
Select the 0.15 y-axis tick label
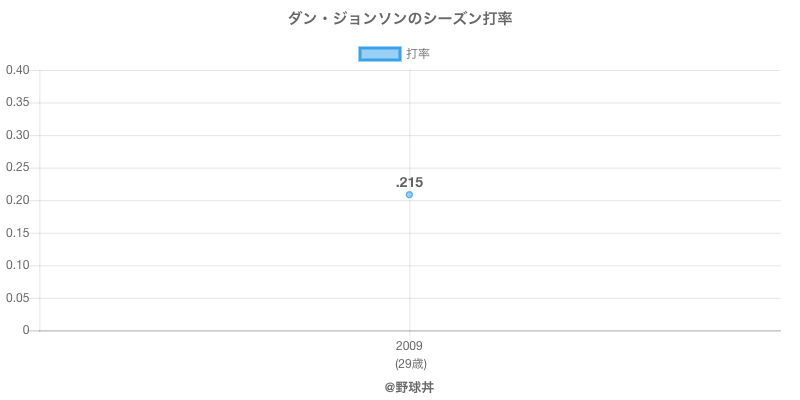(17, 233)
